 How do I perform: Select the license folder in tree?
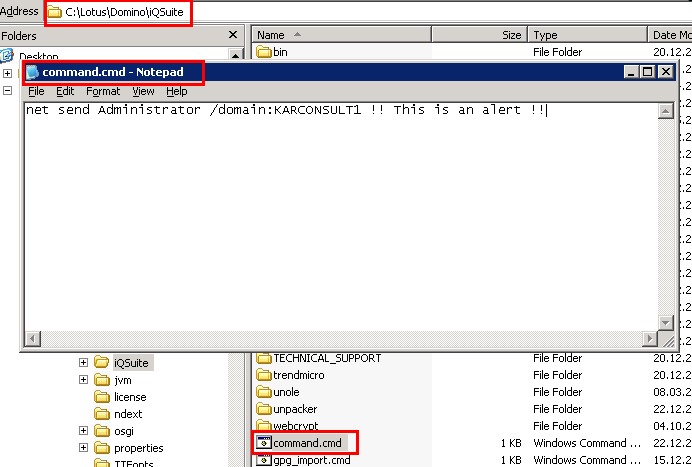coord(129,397)
